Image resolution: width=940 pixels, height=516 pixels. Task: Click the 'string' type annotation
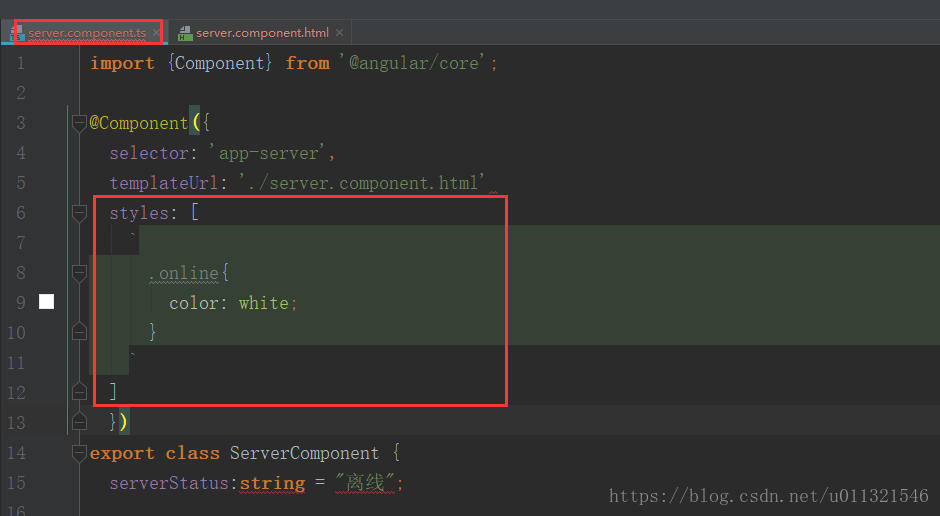coord(272,484)
